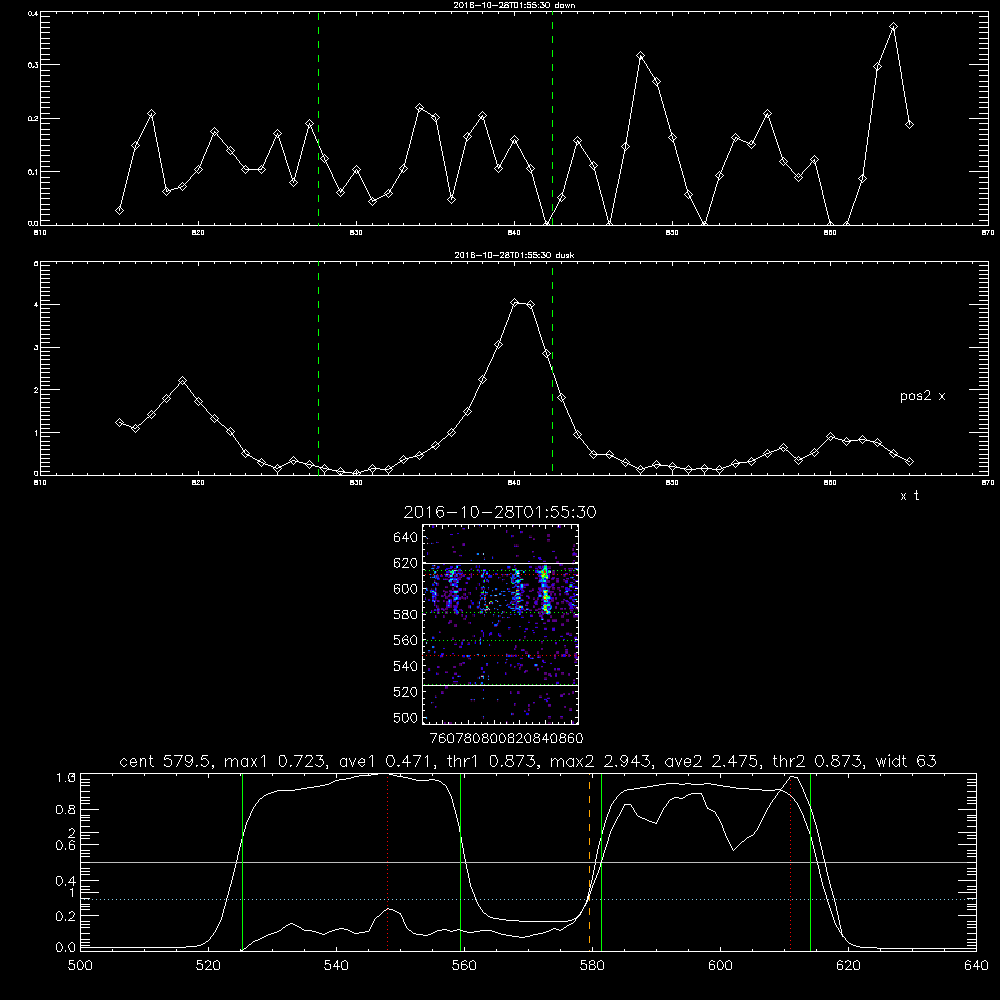Click the lower white line in the spectrogram
The height and width of the screenshot is (1000, 1000).
(x=501, y=685)
